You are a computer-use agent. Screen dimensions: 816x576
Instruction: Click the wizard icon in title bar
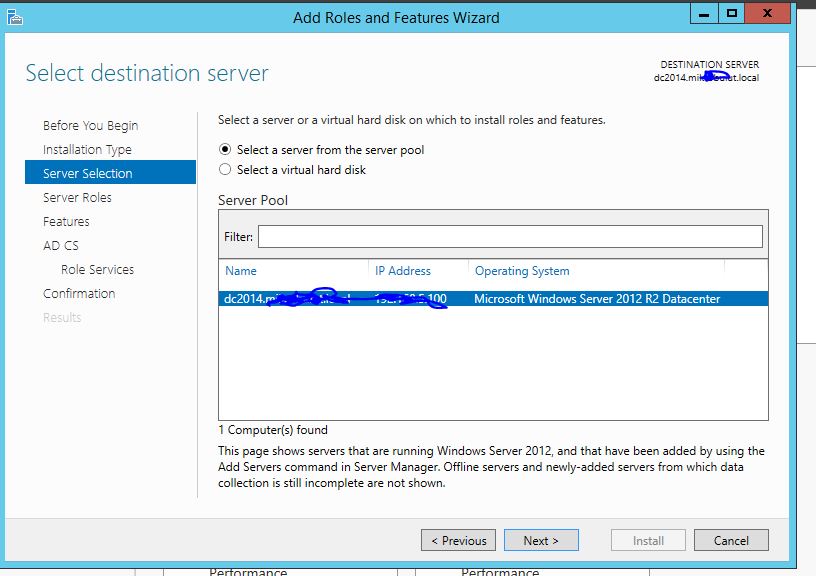pos(15,18)
